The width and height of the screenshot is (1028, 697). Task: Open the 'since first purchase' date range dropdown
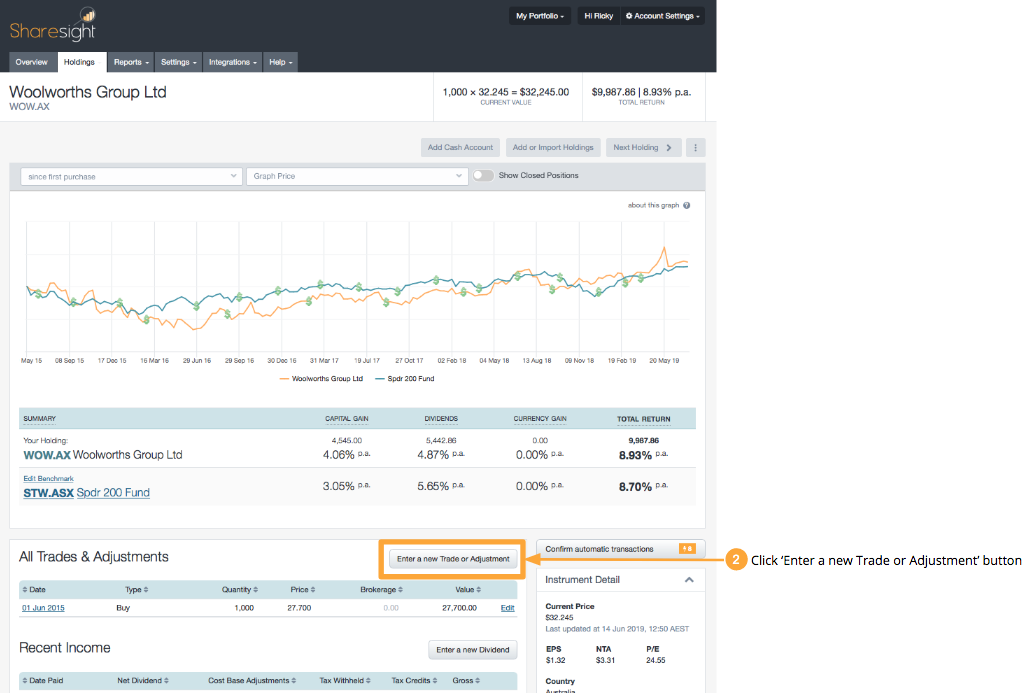(131, 176)
